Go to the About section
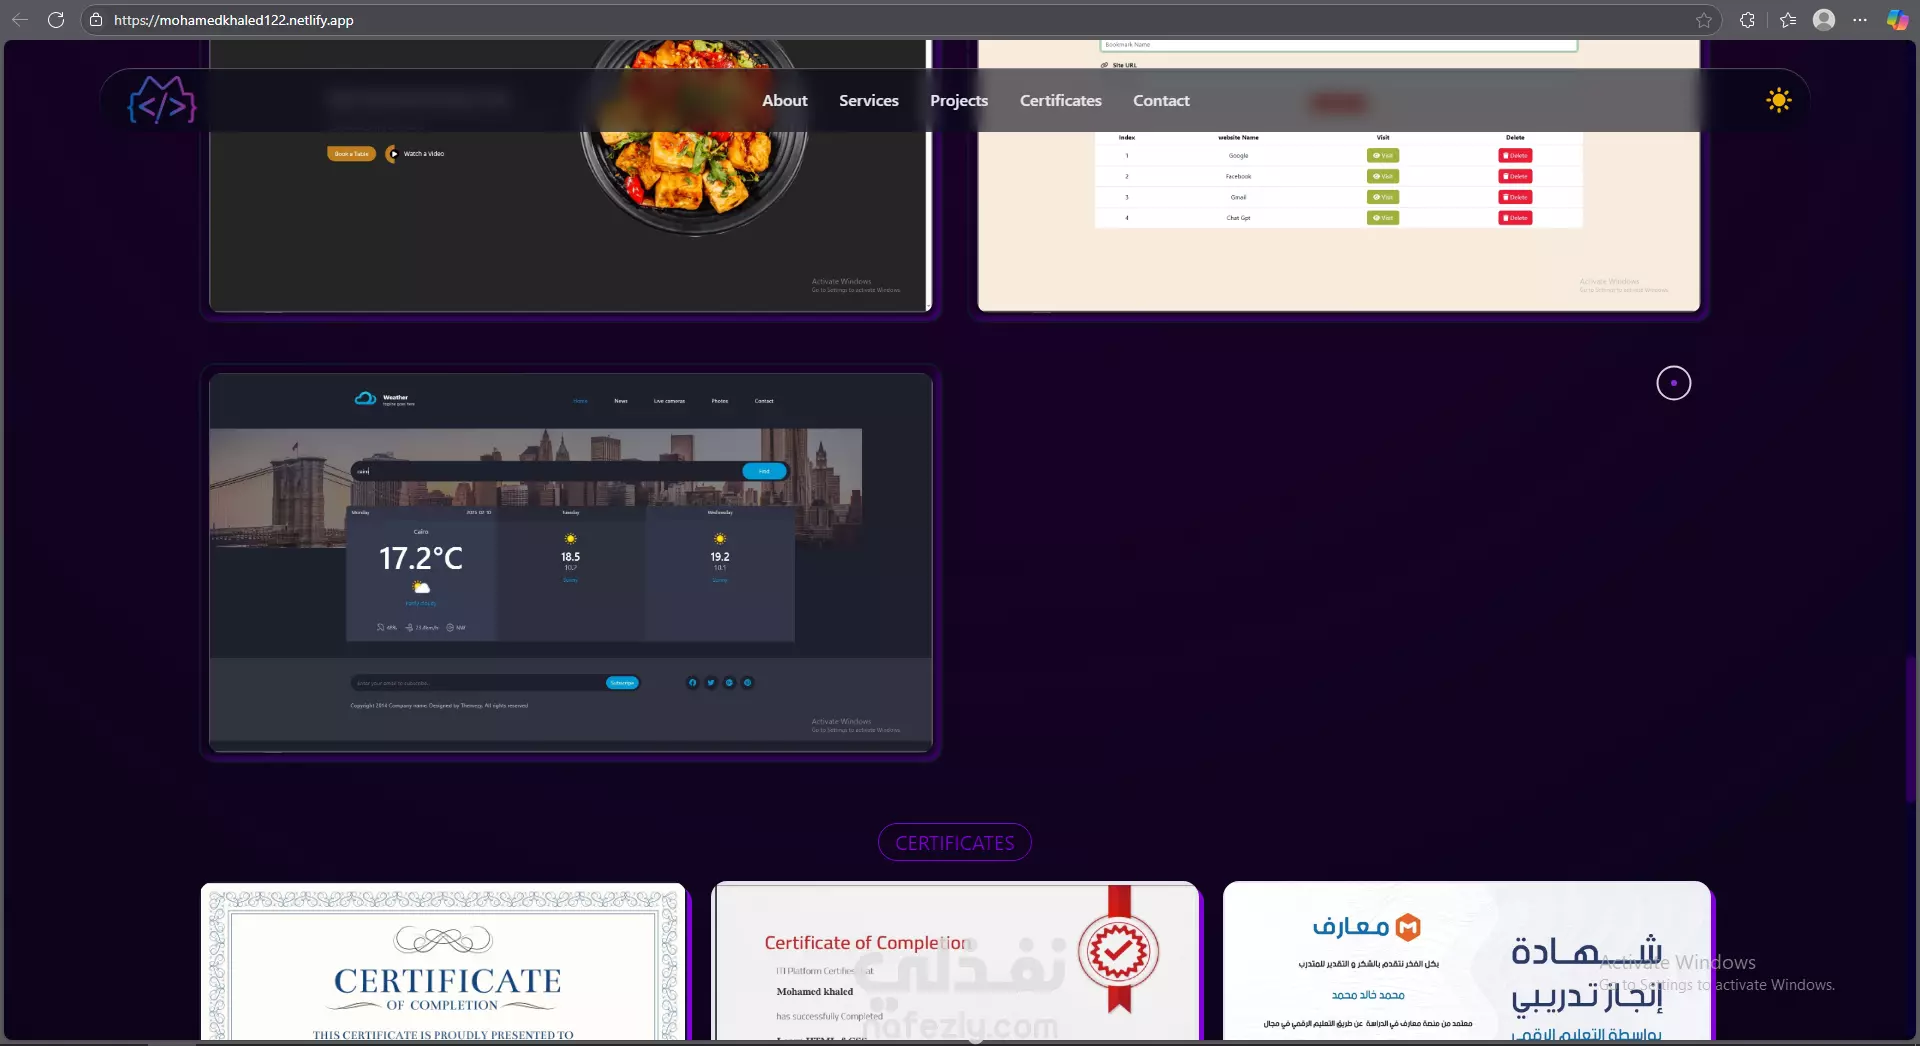 pyautogui.click(x=784, y=101)
